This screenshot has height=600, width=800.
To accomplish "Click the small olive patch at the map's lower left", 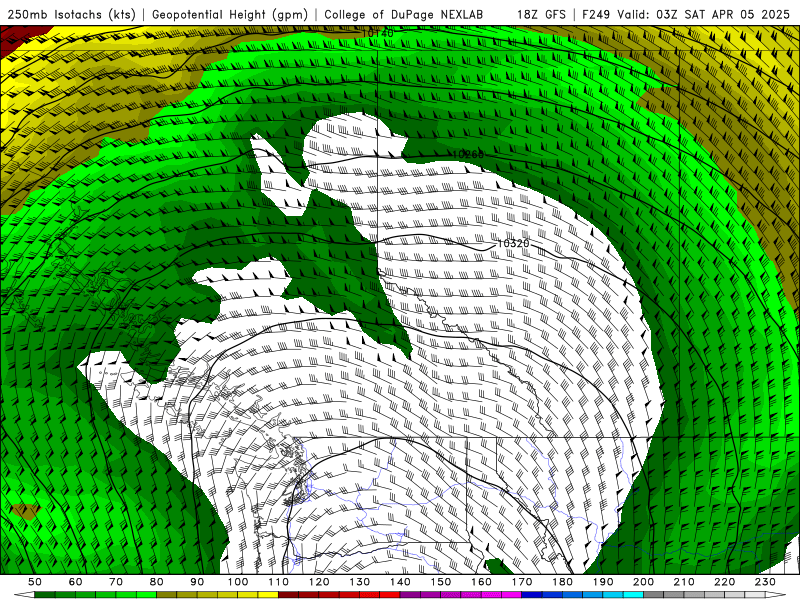I will 26,511.
